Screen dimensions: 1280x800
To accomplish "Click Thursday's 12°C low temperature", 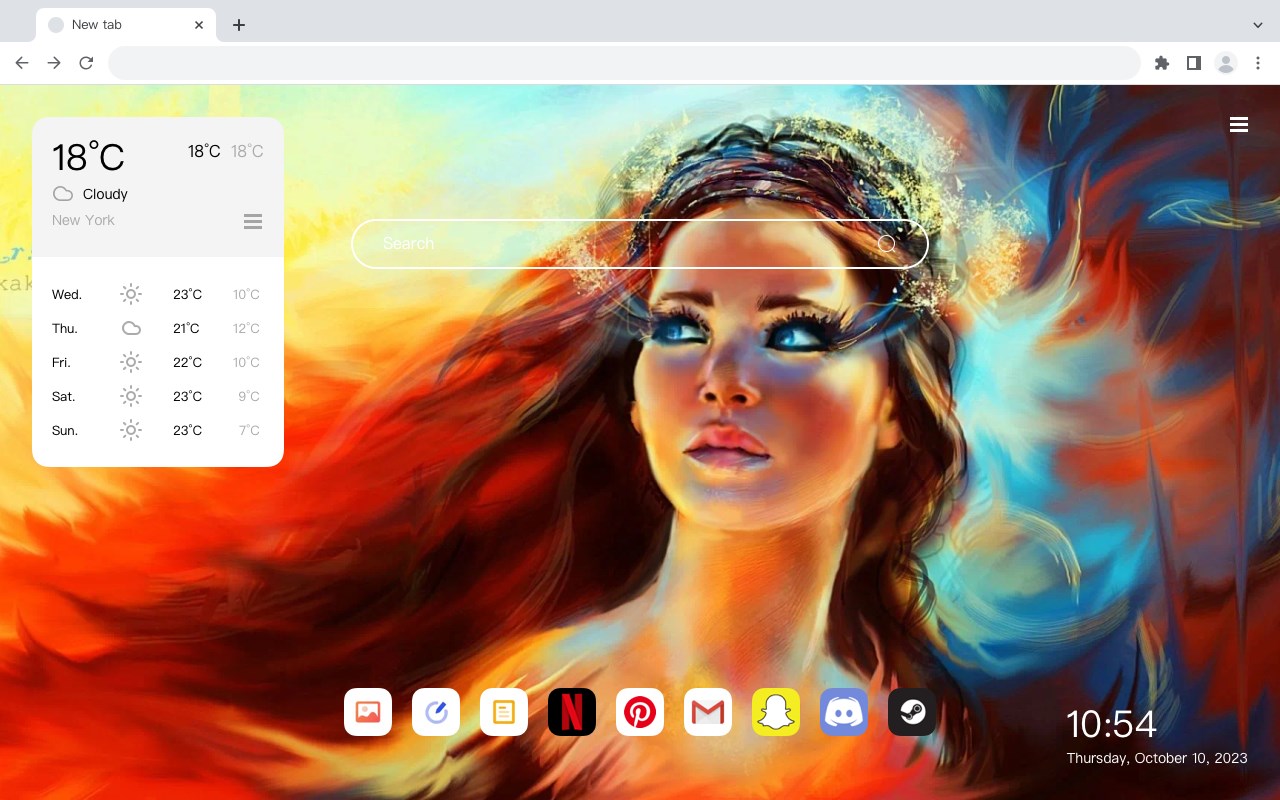I will [x=247, y=329].
